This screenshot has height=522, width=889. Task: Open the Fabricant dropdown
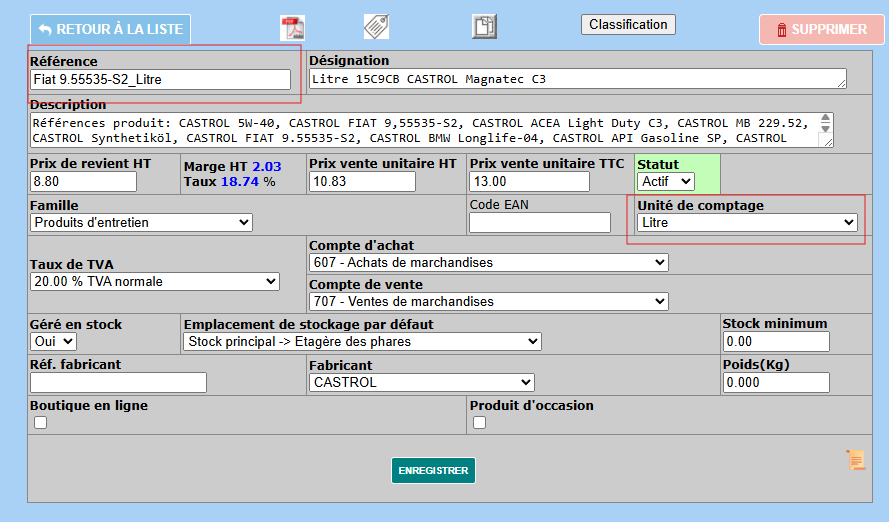coord(421,382)
